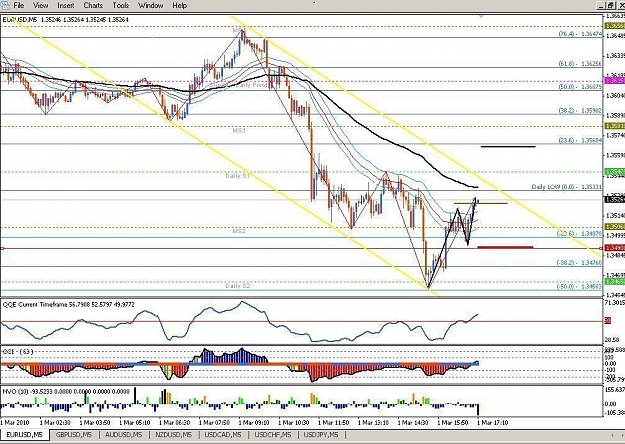Click the MS2 mid-pivot label
625x444 pixels.
click(x=239, y=231)
